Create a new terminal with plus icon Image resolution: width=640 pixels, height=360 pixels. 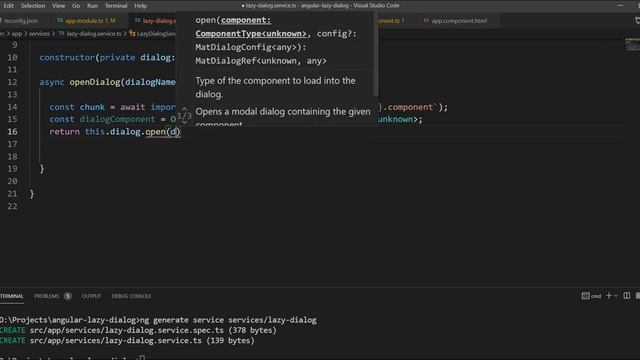tap(609, 296)
